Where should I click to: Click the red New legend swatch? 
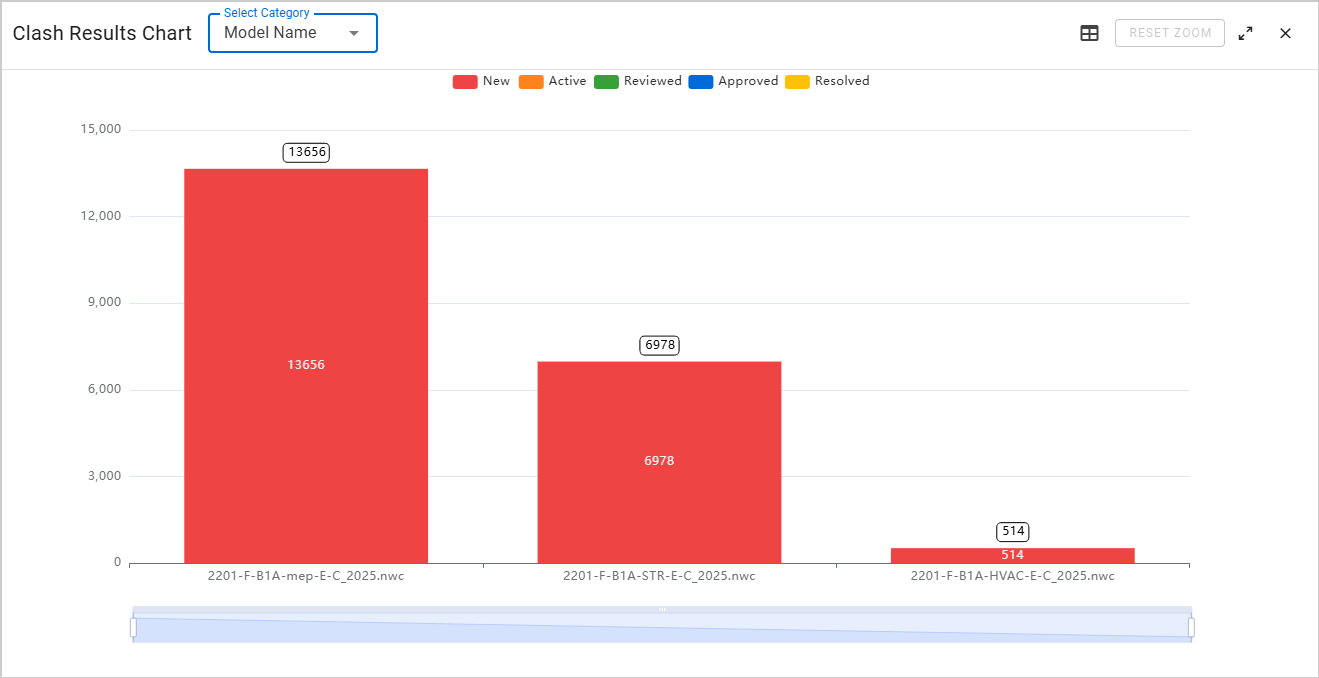pos(465,82)
